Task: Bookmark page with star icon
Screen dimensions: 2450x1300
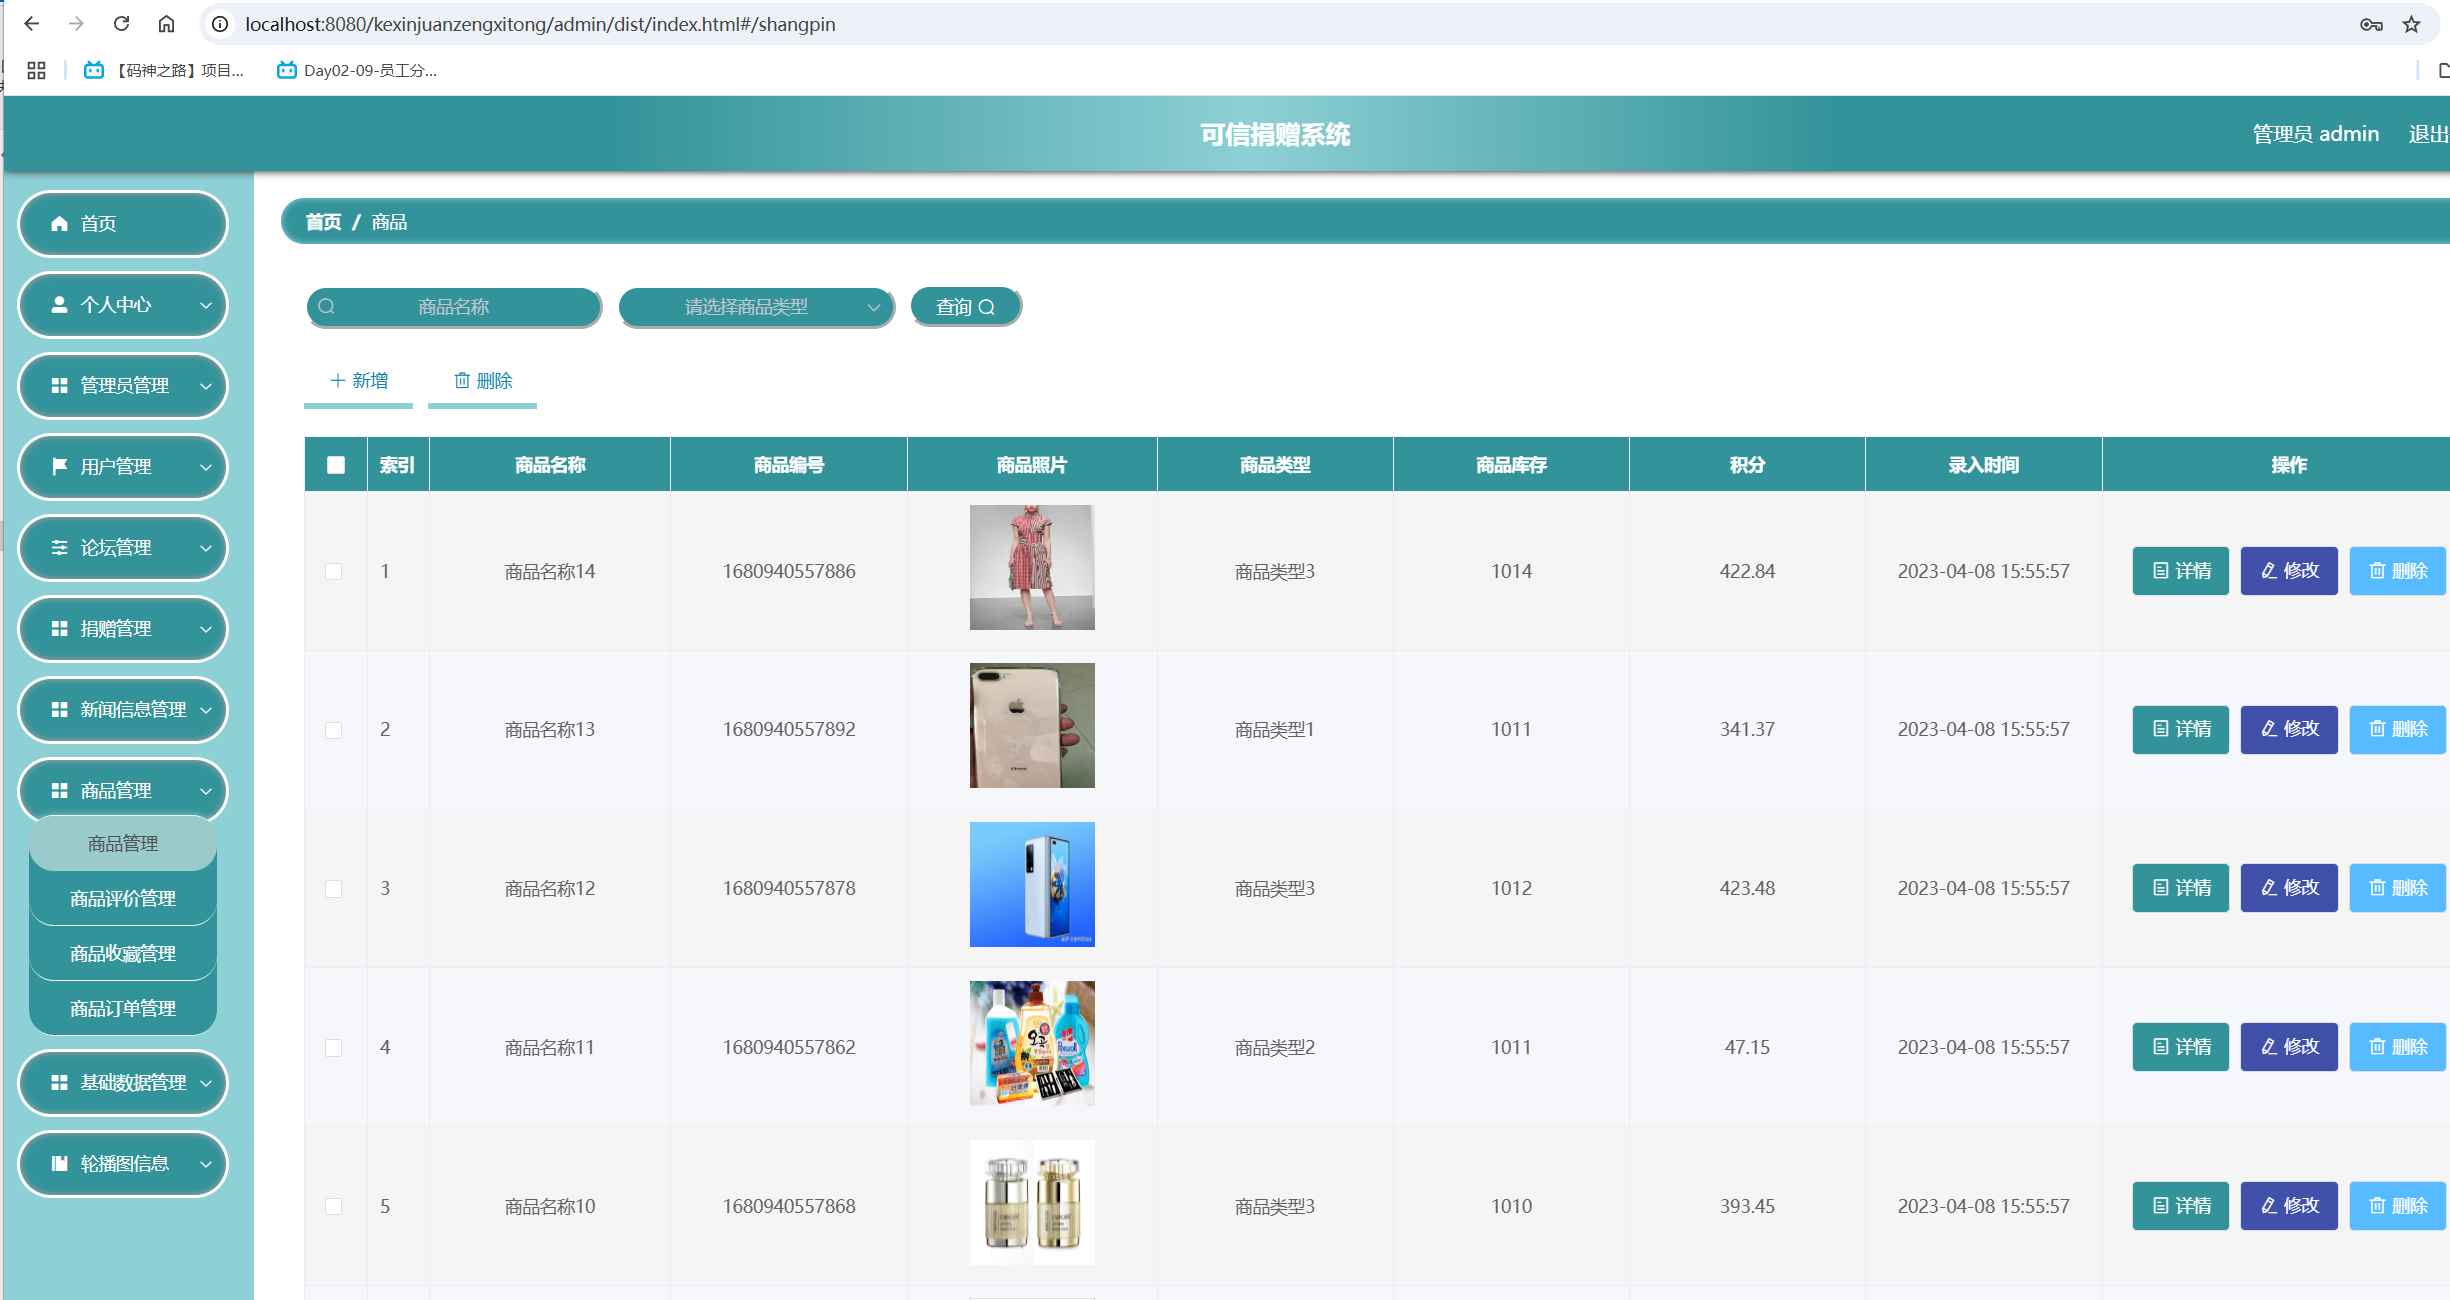Action: (2412, 24)
